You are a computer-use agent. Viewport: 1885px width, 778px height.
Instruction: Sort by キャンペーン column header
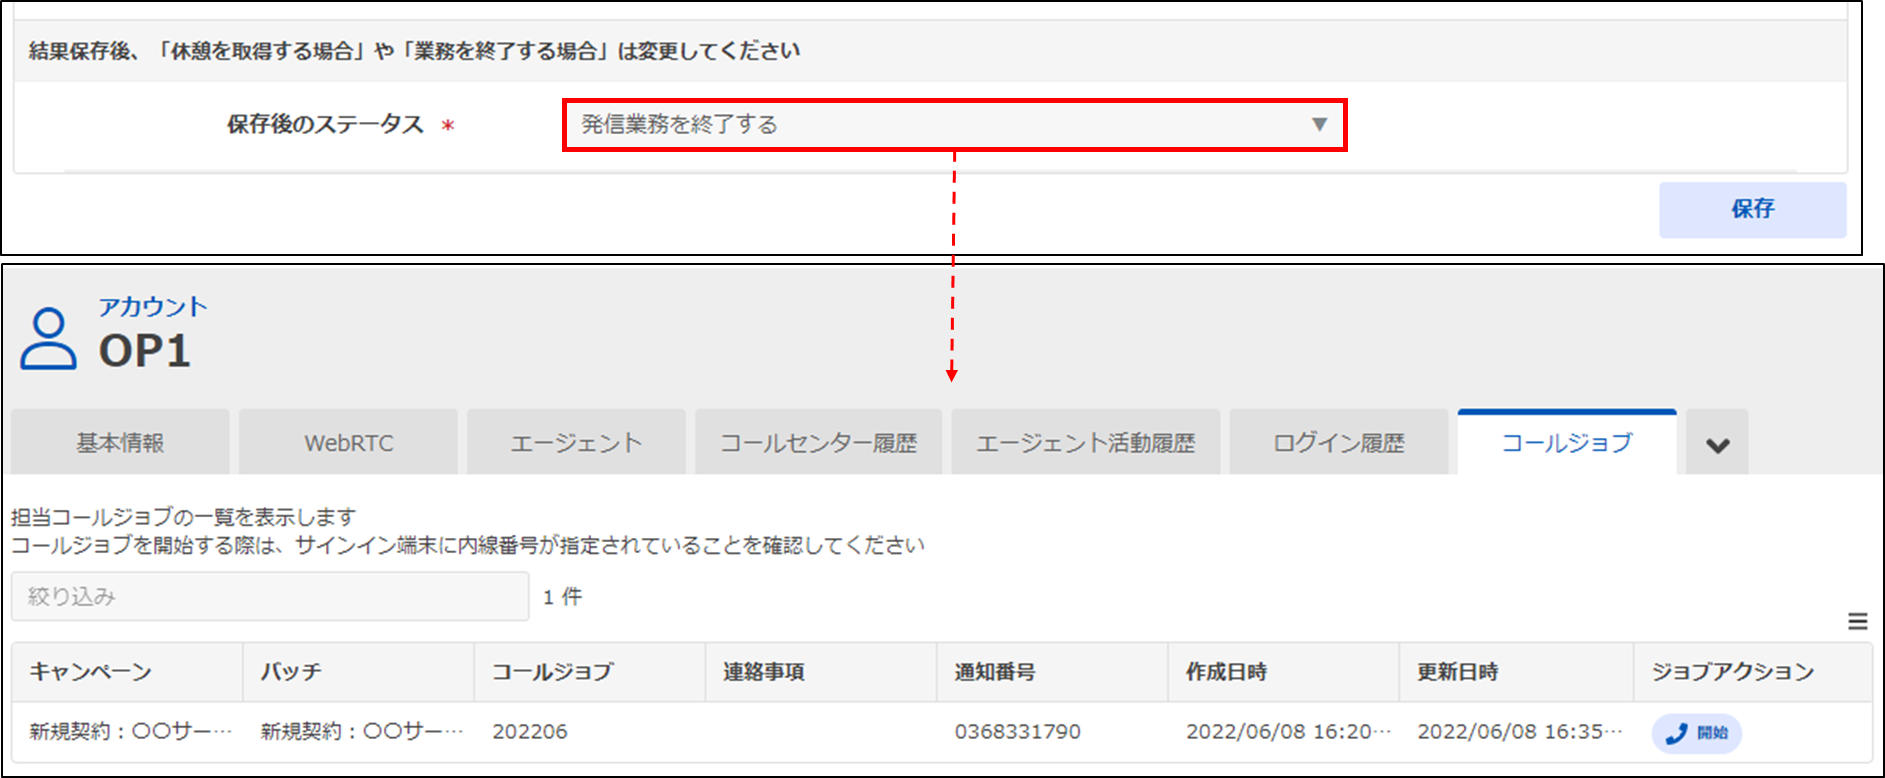91,672
